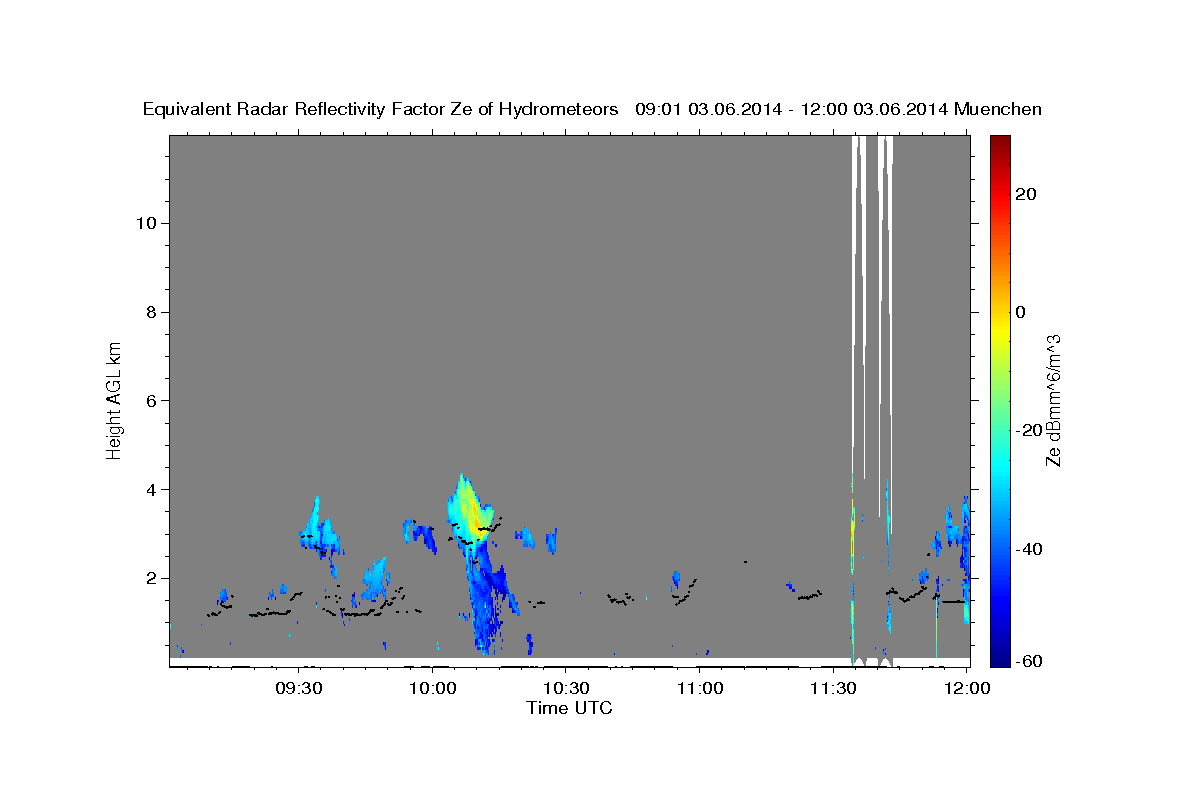Click the colorbar tick label -20
Image resolution: width=1200 pixels, height=800 pixels.
(x=1029, y=430)
